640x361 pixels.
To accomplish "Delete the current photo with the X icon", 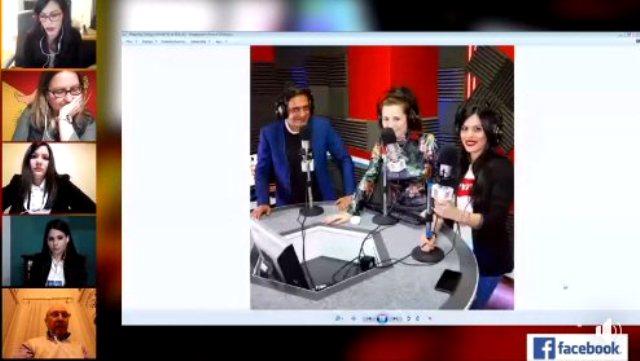I will [430, 318].
